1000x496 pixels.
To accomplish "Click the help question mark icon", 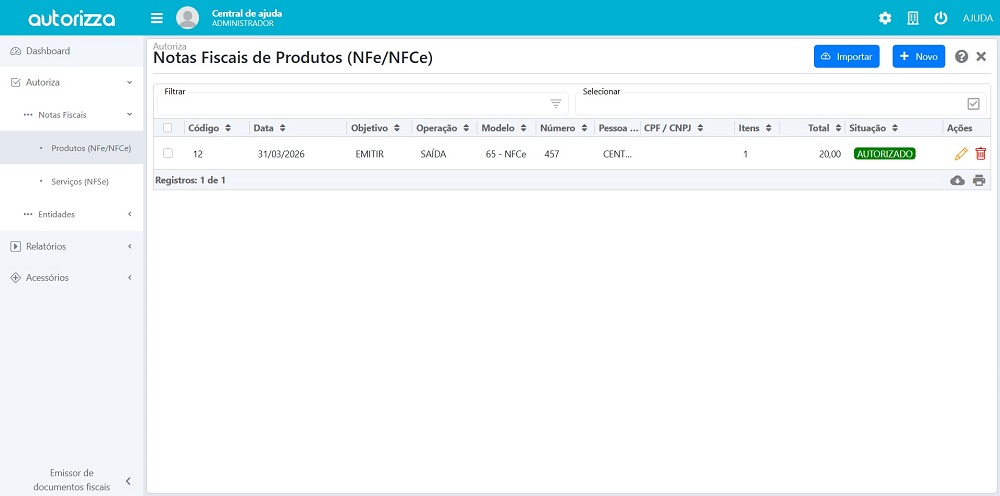I will 961,57.
